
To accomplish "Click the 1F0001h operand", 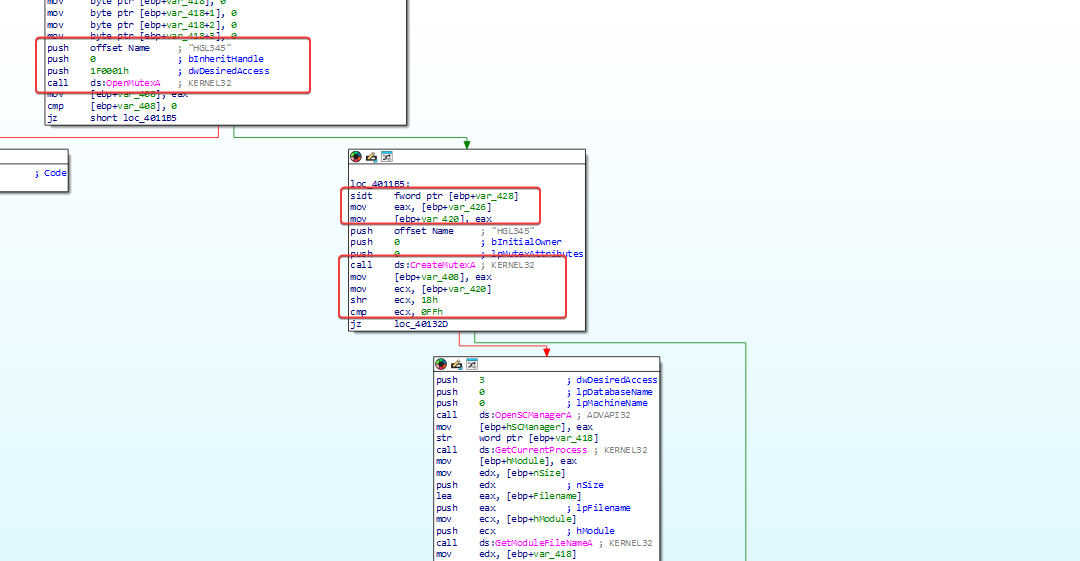I will (109, 71).
